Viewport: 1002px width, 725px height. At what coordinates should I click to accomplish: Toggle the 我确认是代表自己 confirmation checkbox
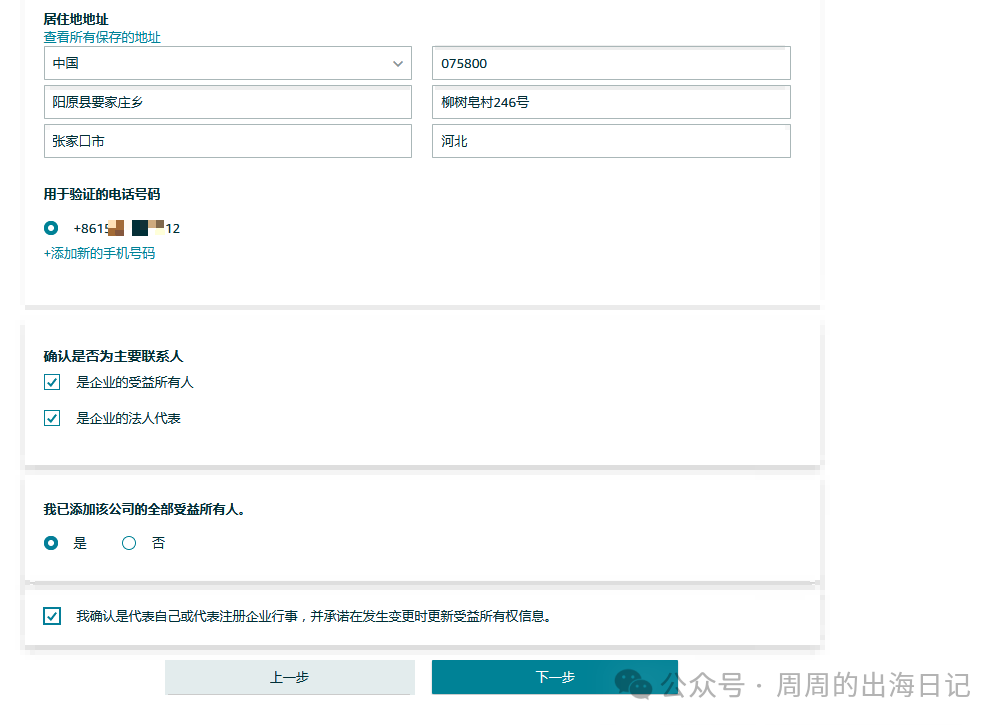tap(52, 616)
